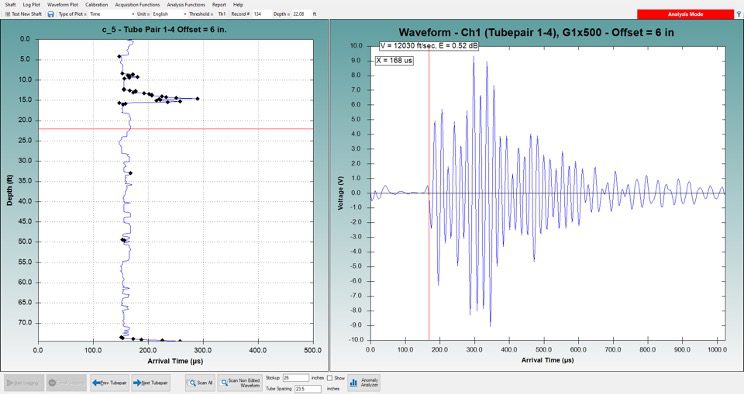This screenshot has width=744, height=394.
Task: Open the Acquisition Functions menu
Action: coord(138,4)
